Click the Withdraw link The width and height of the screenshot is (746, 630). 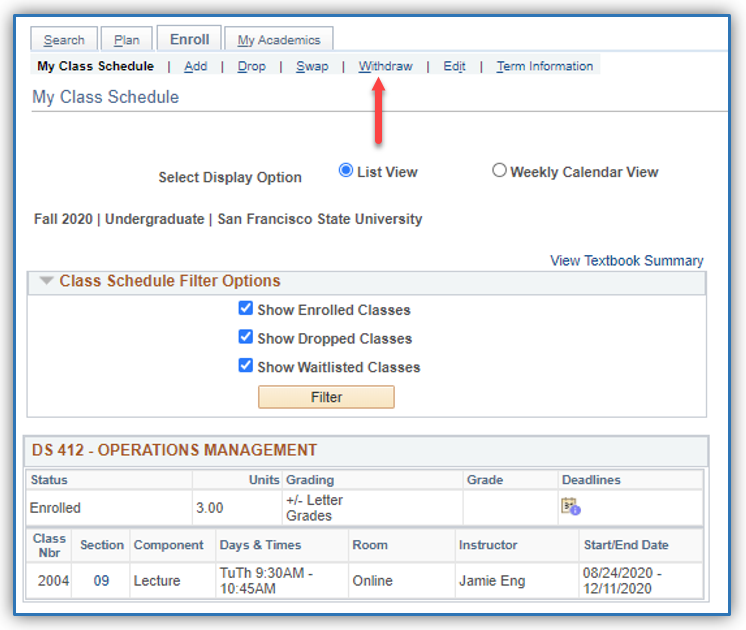(385, 66)
